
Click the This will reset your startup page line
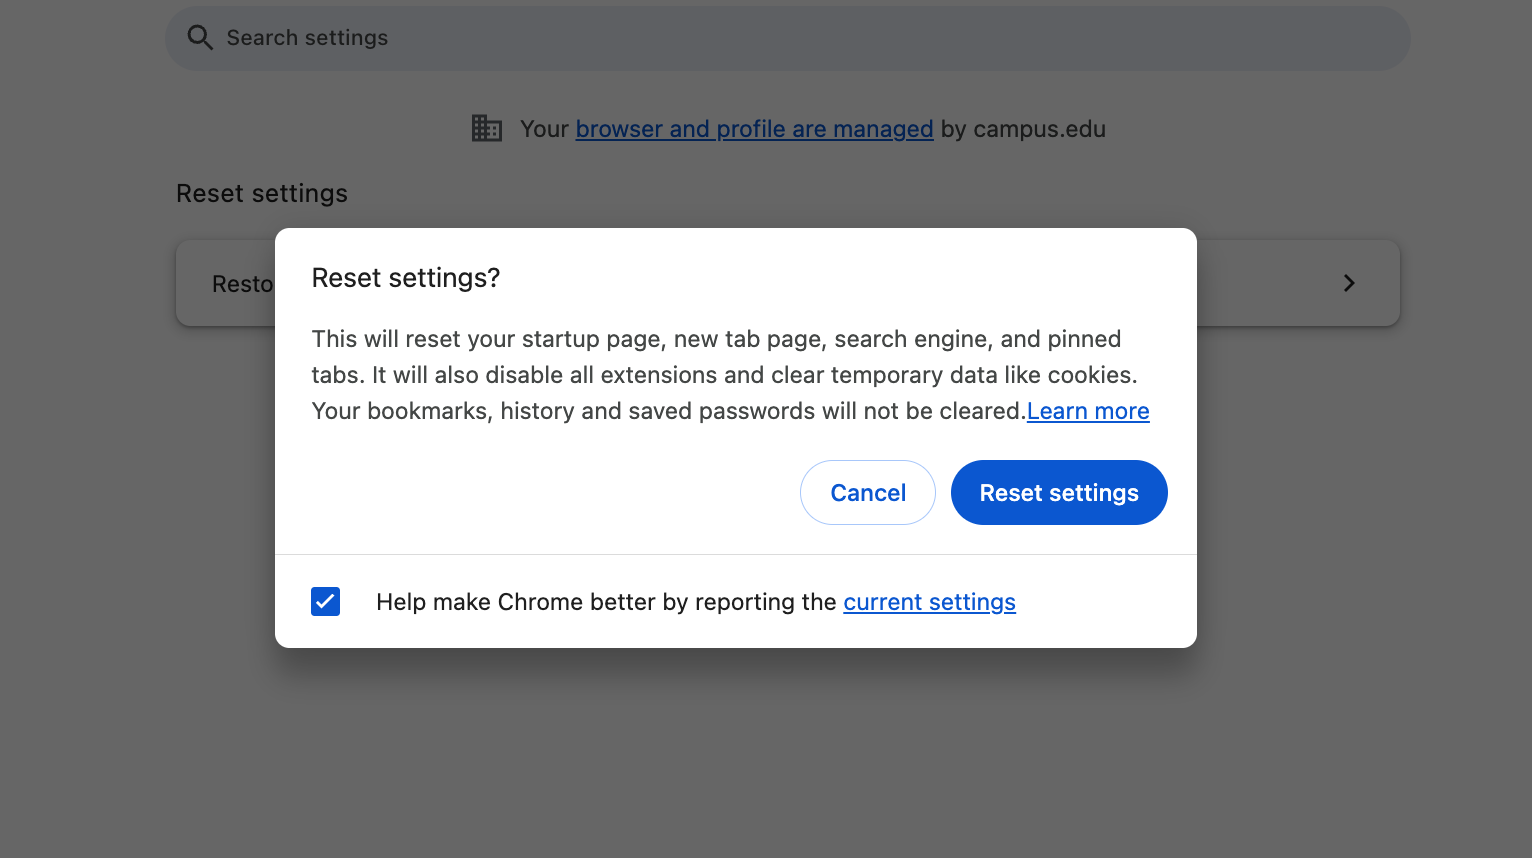[716, 339]
